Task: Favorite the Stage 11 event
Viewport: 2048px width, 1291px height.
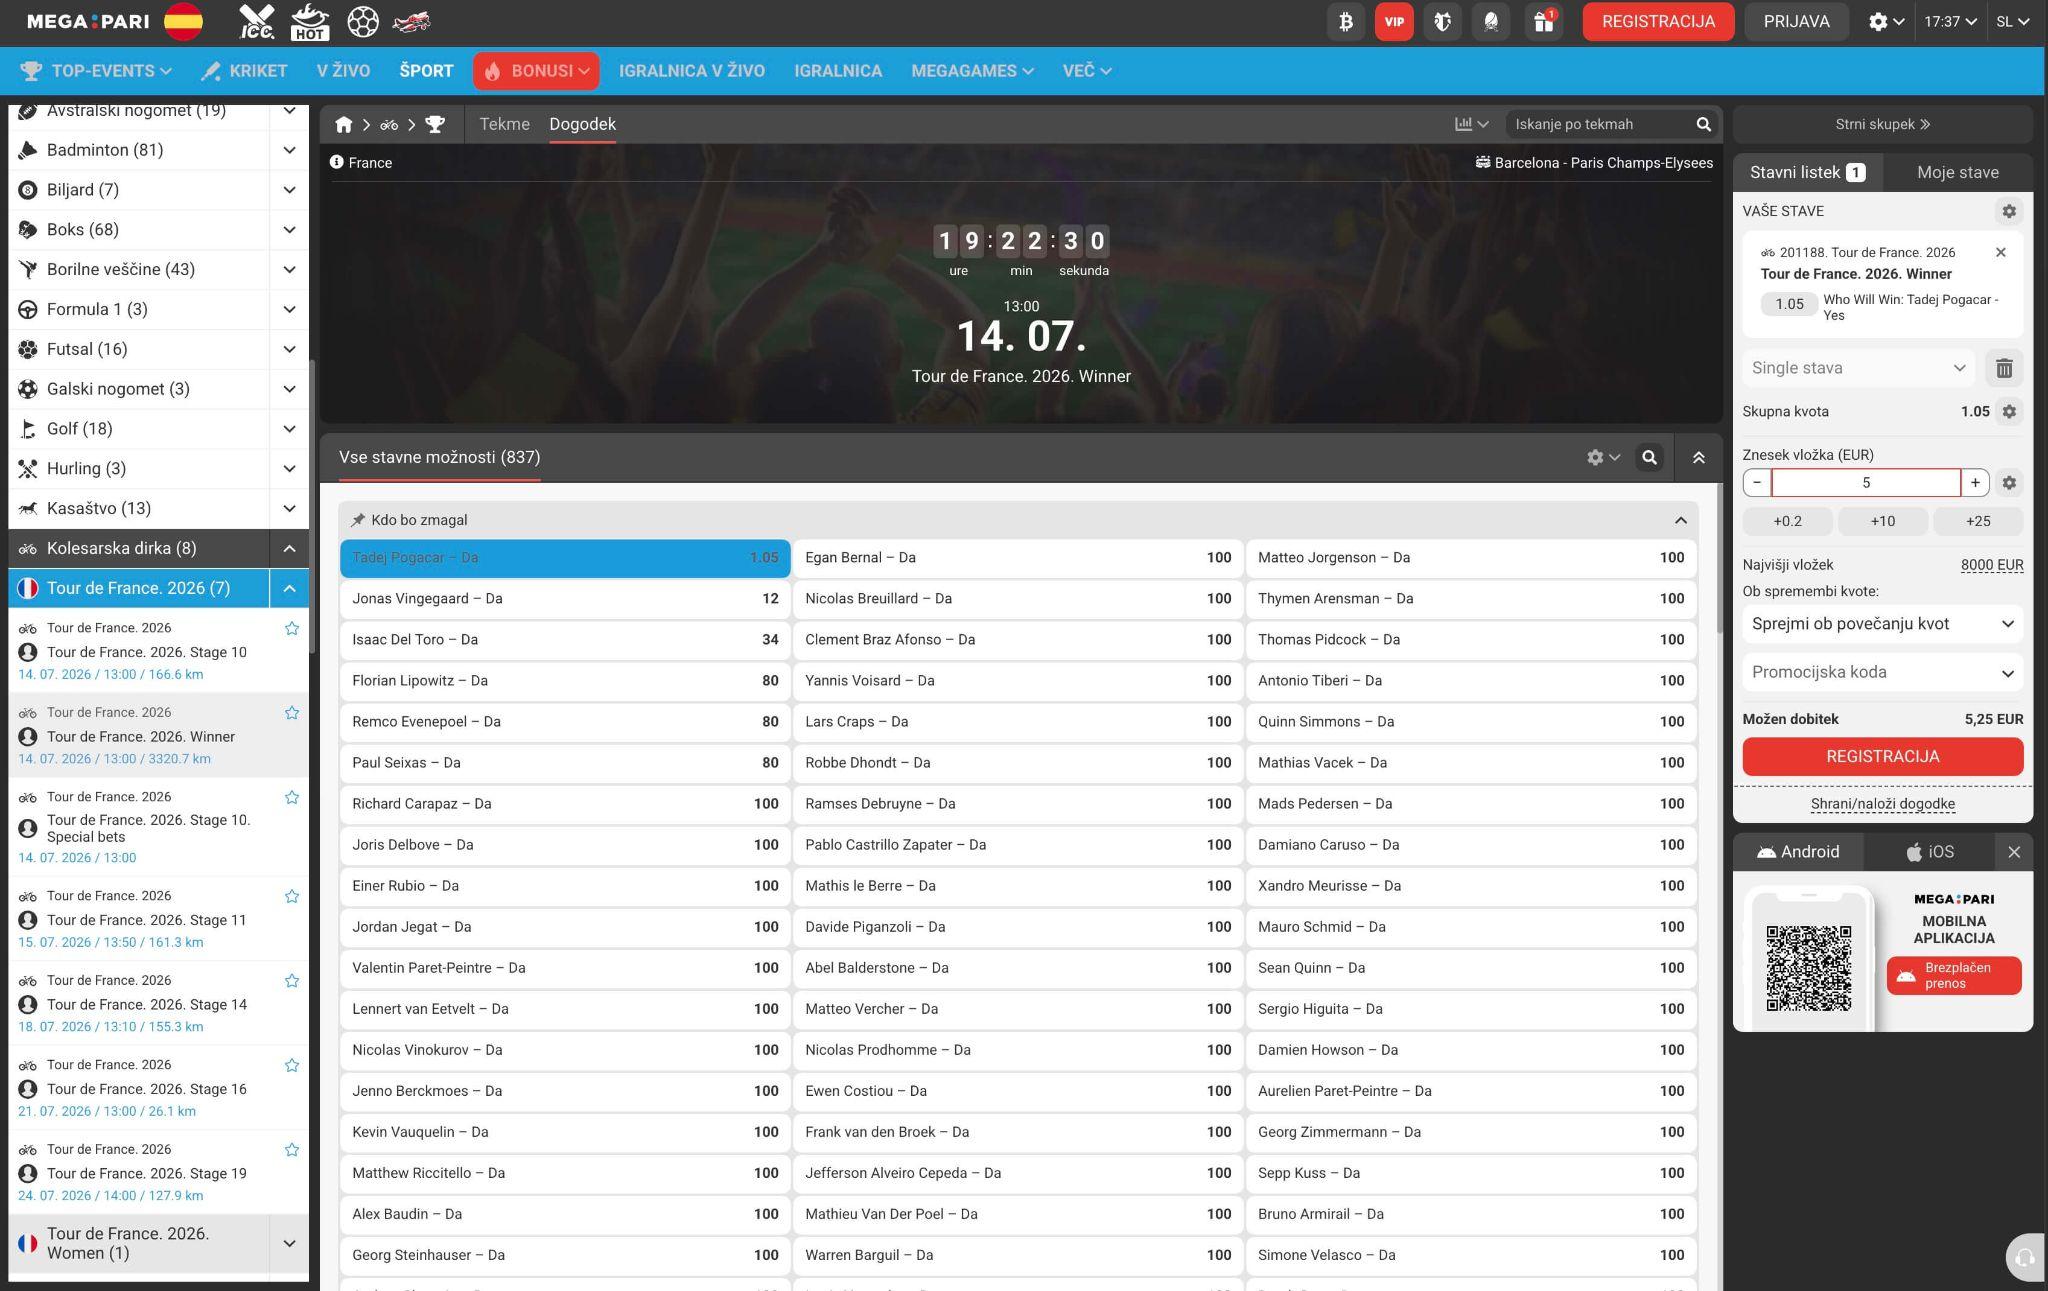Action: 292,896
